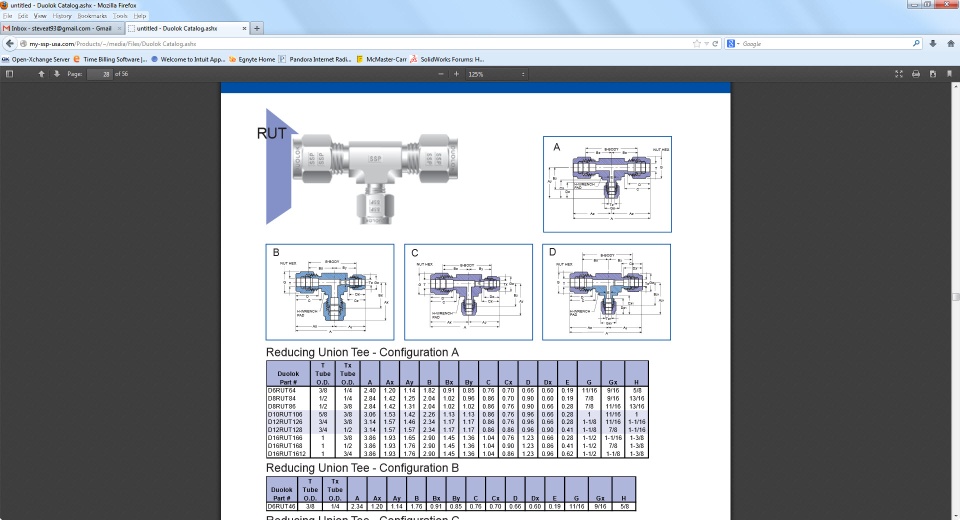Go to the next PDF page
Screen dimensions: 960x520
57,74
